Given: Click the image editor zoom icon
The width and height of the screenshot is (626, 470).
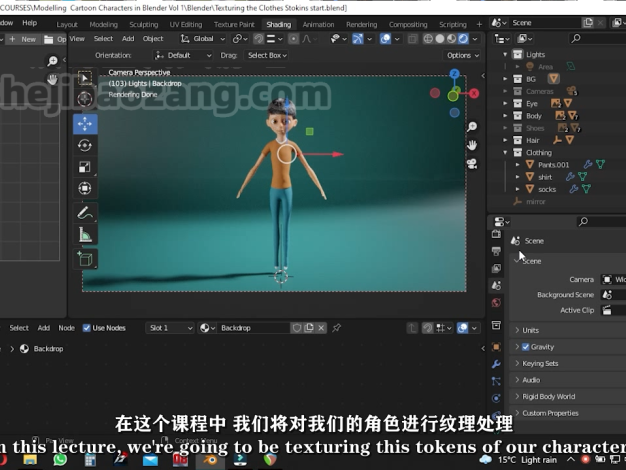Looking at the screenshot, I should (x=52, y=61).
